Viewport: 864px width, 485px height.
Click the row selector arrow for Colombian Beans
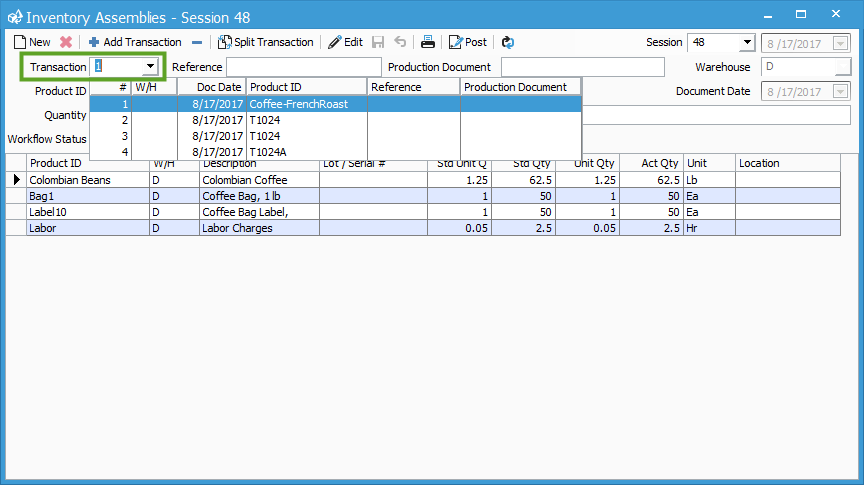[17, 180]
